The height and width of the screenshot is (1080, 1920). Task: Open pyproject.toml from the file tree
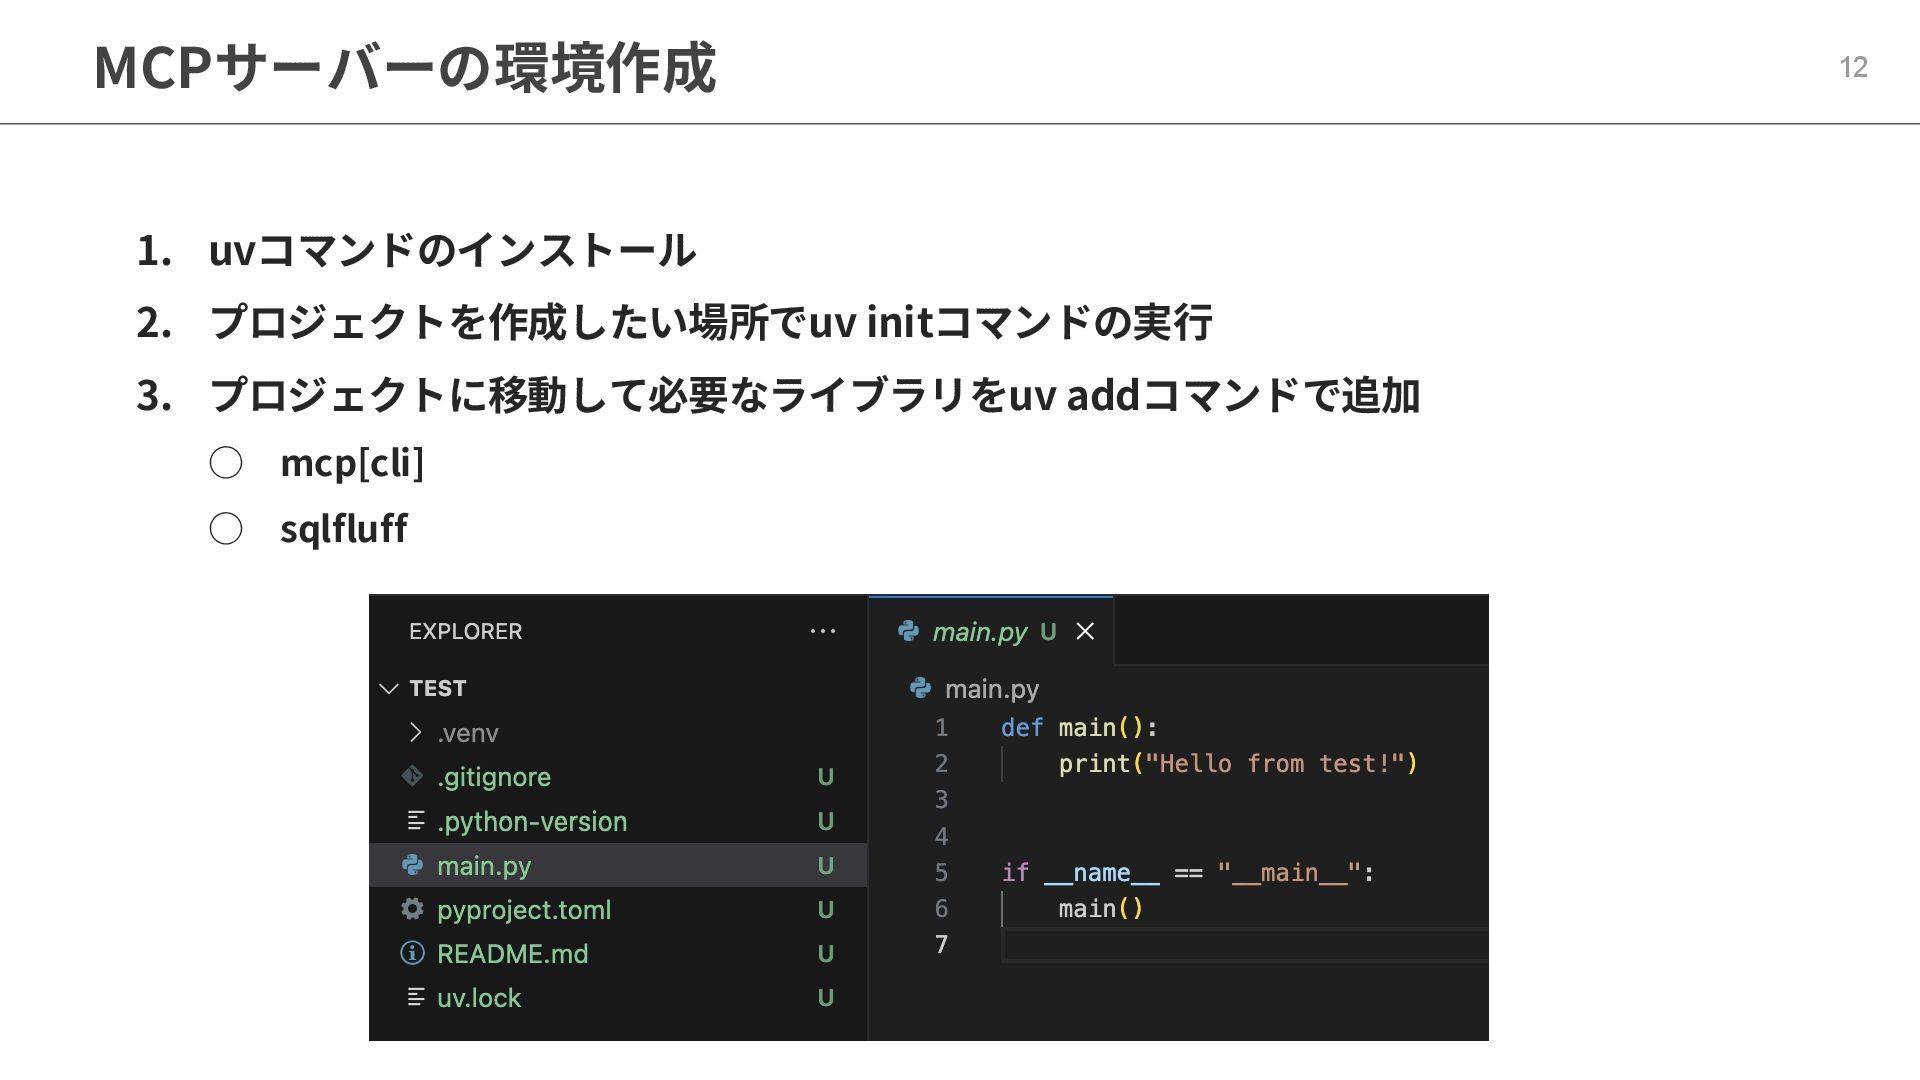[x=523, y=910]
